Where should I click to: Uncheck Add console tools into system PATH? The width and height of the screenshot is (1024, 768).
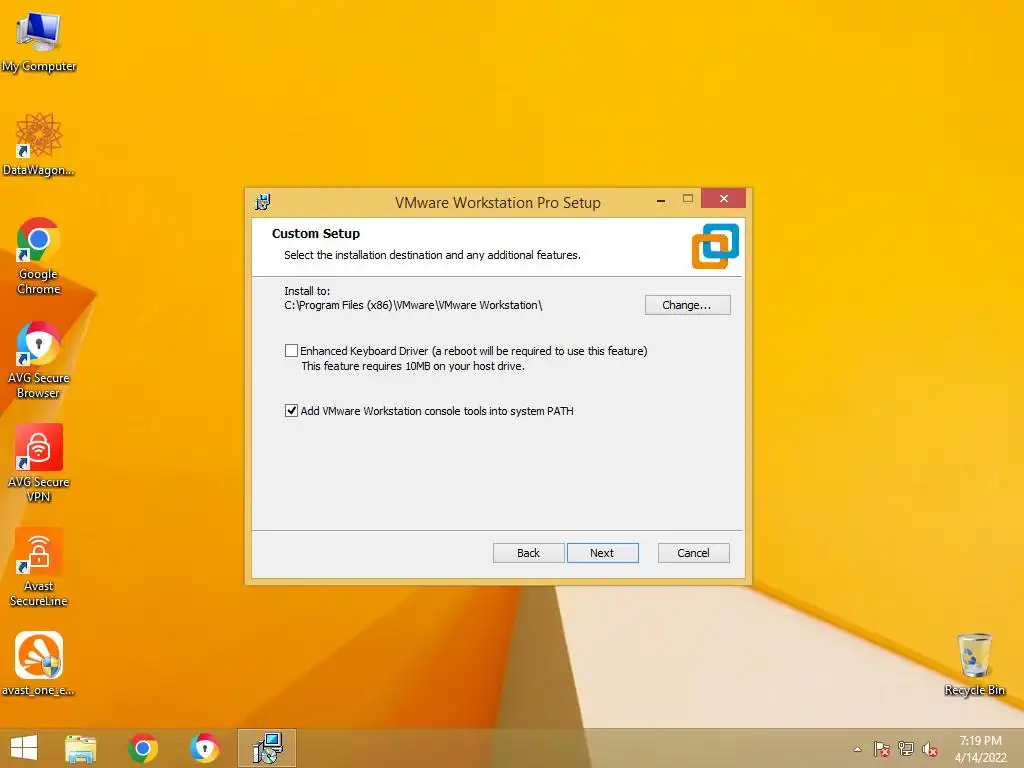coord(291,411)
